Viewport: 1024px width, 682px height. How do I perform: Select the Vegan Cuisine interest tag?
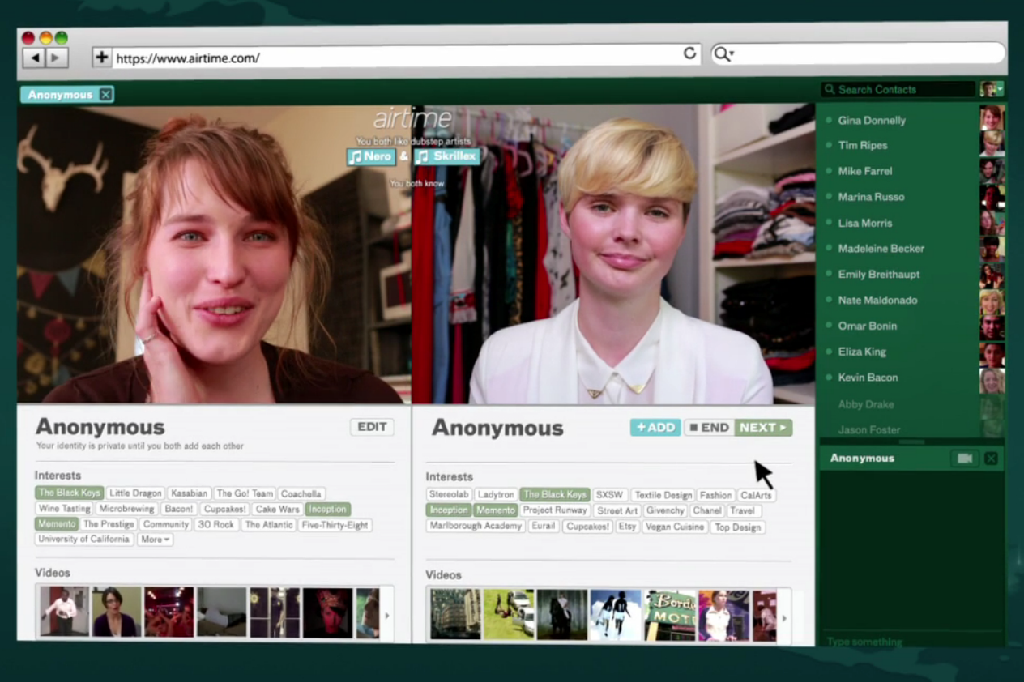coord(675,527)
